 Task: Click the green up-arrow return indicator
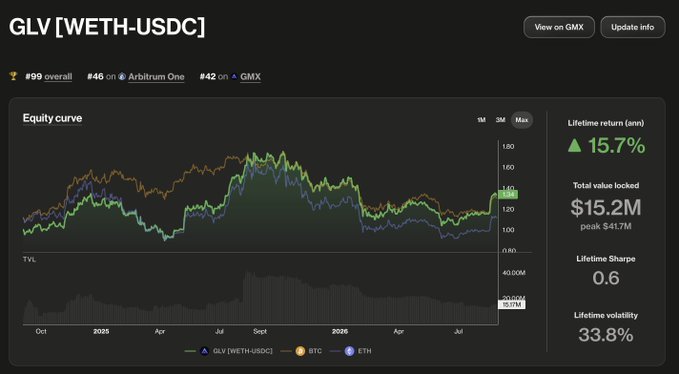pyautogui.click(x=575, y=145)
